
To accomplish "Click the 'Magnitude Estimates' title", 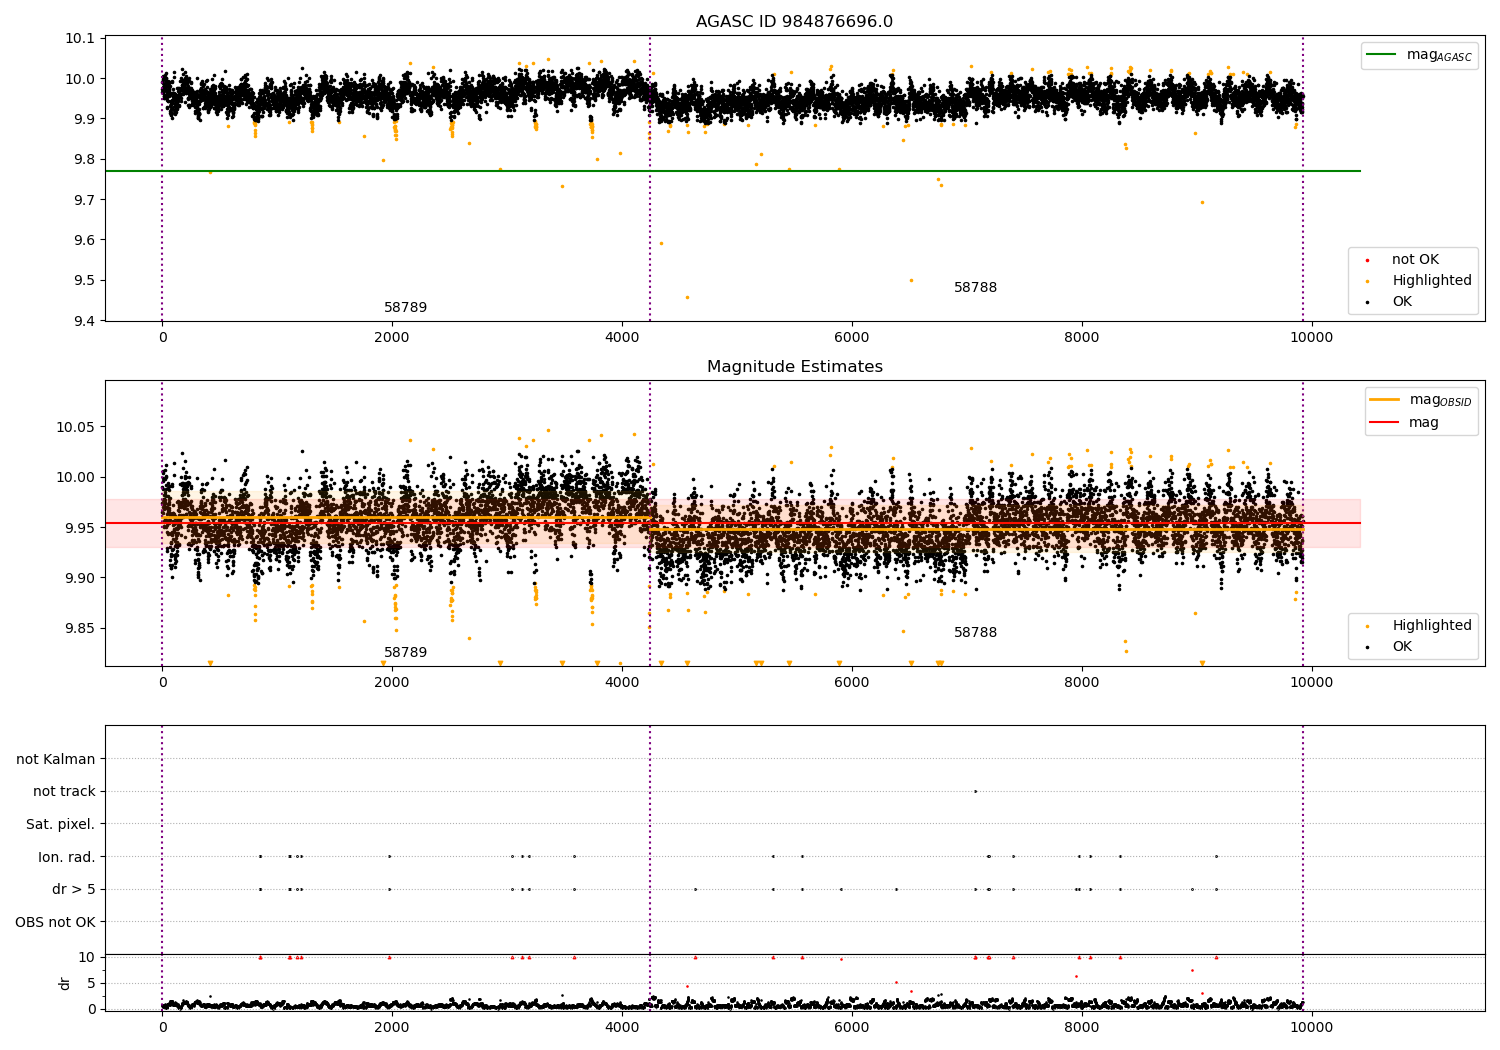I will pos(794,367).
